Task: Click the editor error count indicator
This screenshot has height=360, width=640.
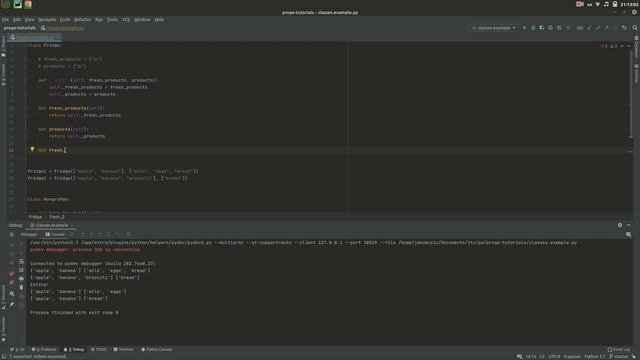Action: click(x=604, y=46)
